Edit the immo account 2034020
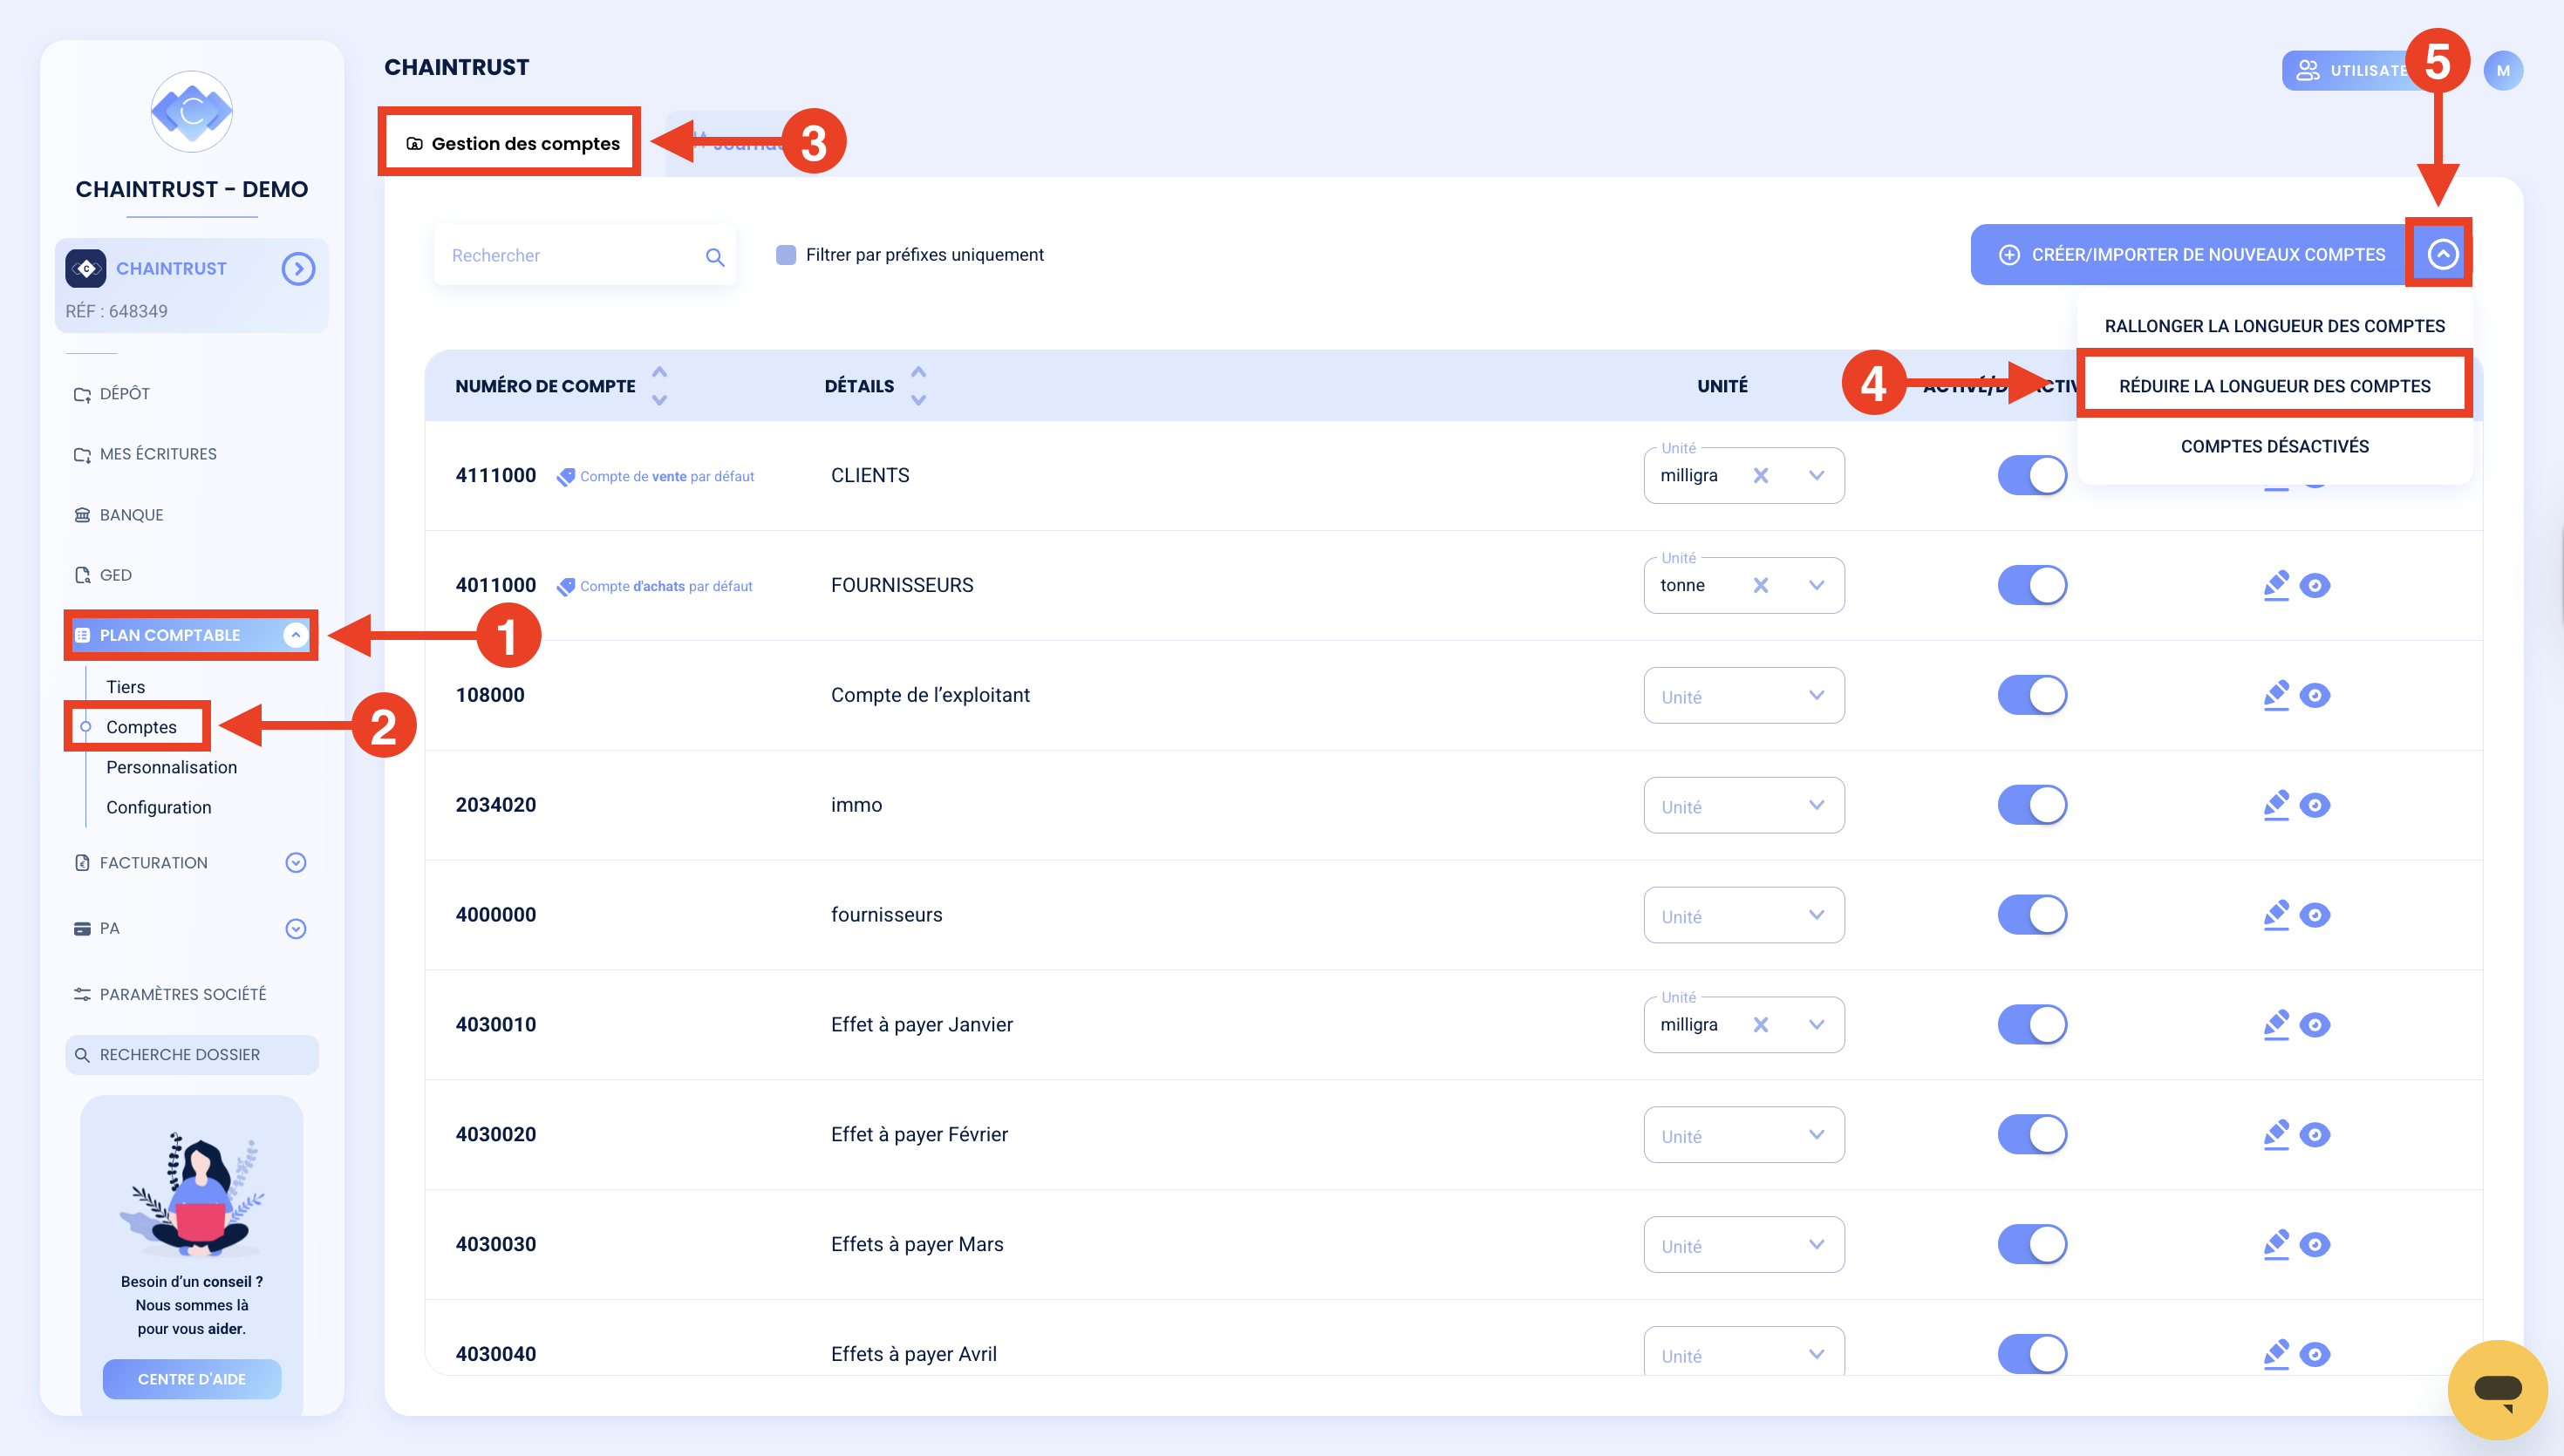Screen dimensions: 2564x1456 (x=2276, y=805)
